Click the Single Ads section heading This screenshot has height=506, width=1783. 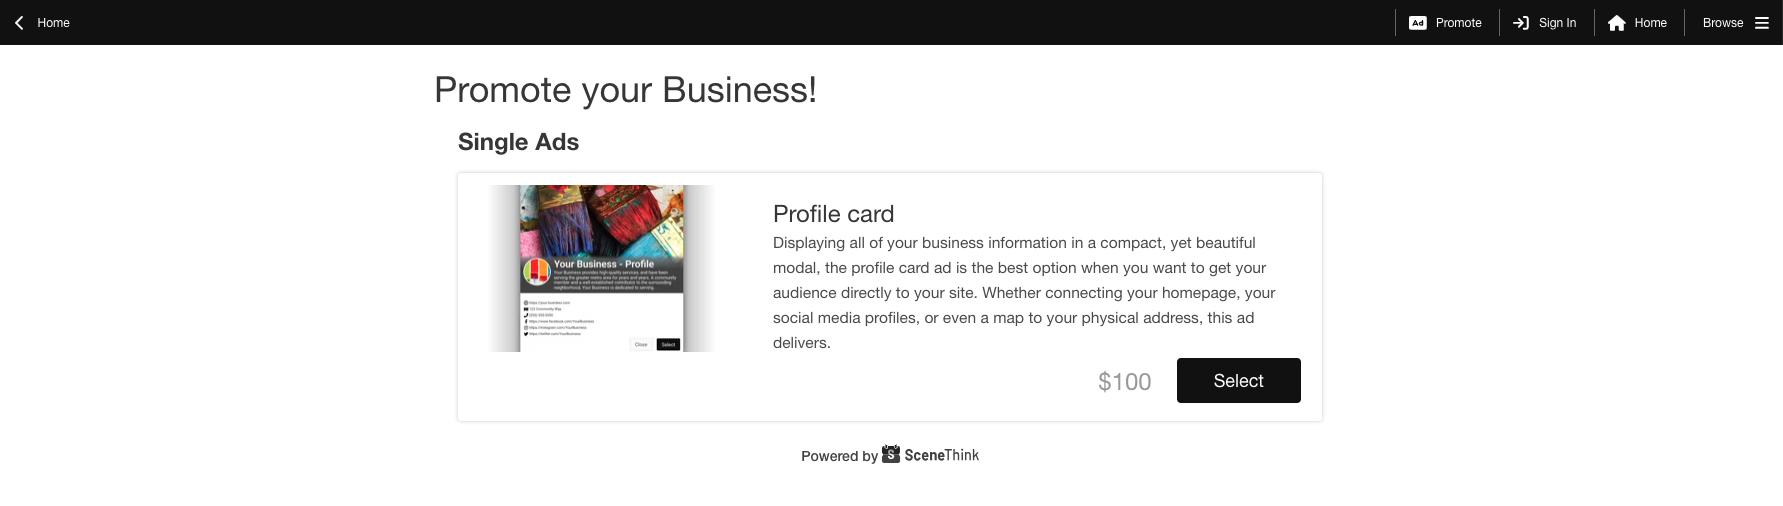[518, 142]
